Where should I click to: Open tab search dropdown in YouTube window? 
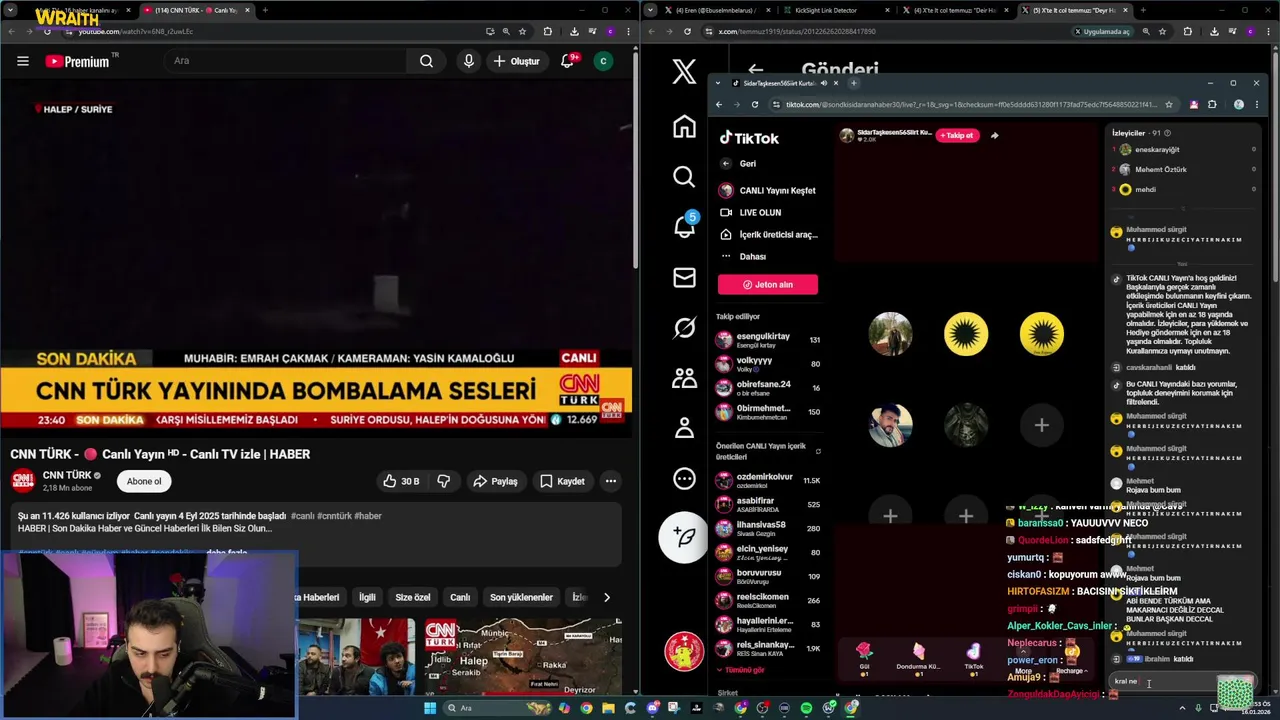tap(9, 10)
